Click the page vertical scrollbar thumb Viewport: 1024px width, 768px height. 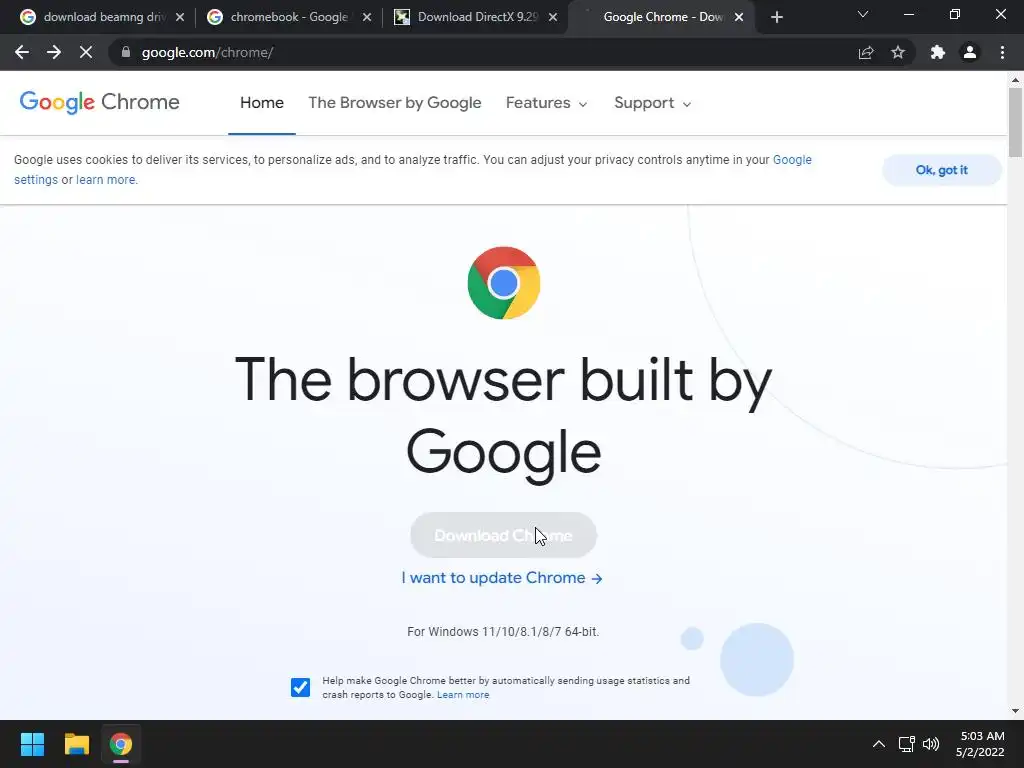pos(1015,122)
